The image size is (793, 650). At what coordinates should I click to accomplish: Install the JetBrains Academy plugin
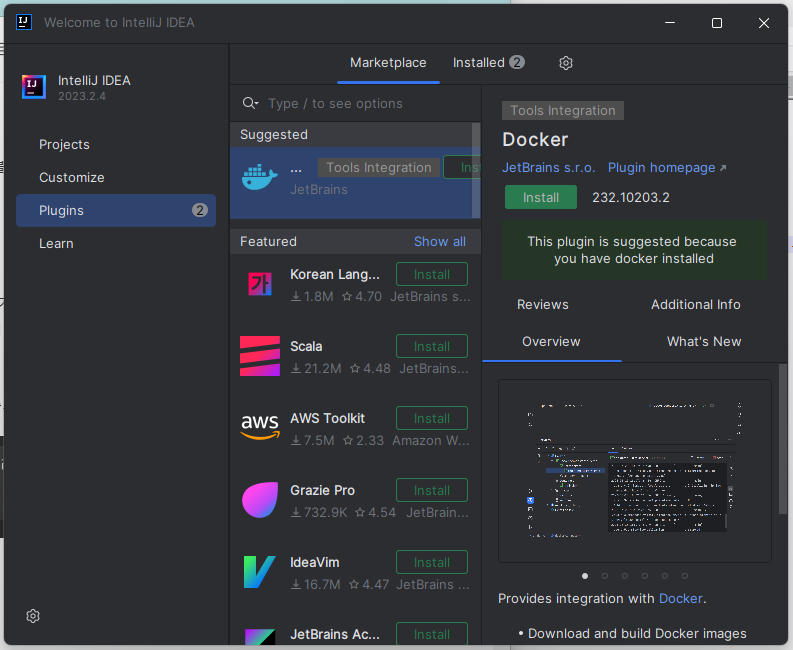pos(431,634)
